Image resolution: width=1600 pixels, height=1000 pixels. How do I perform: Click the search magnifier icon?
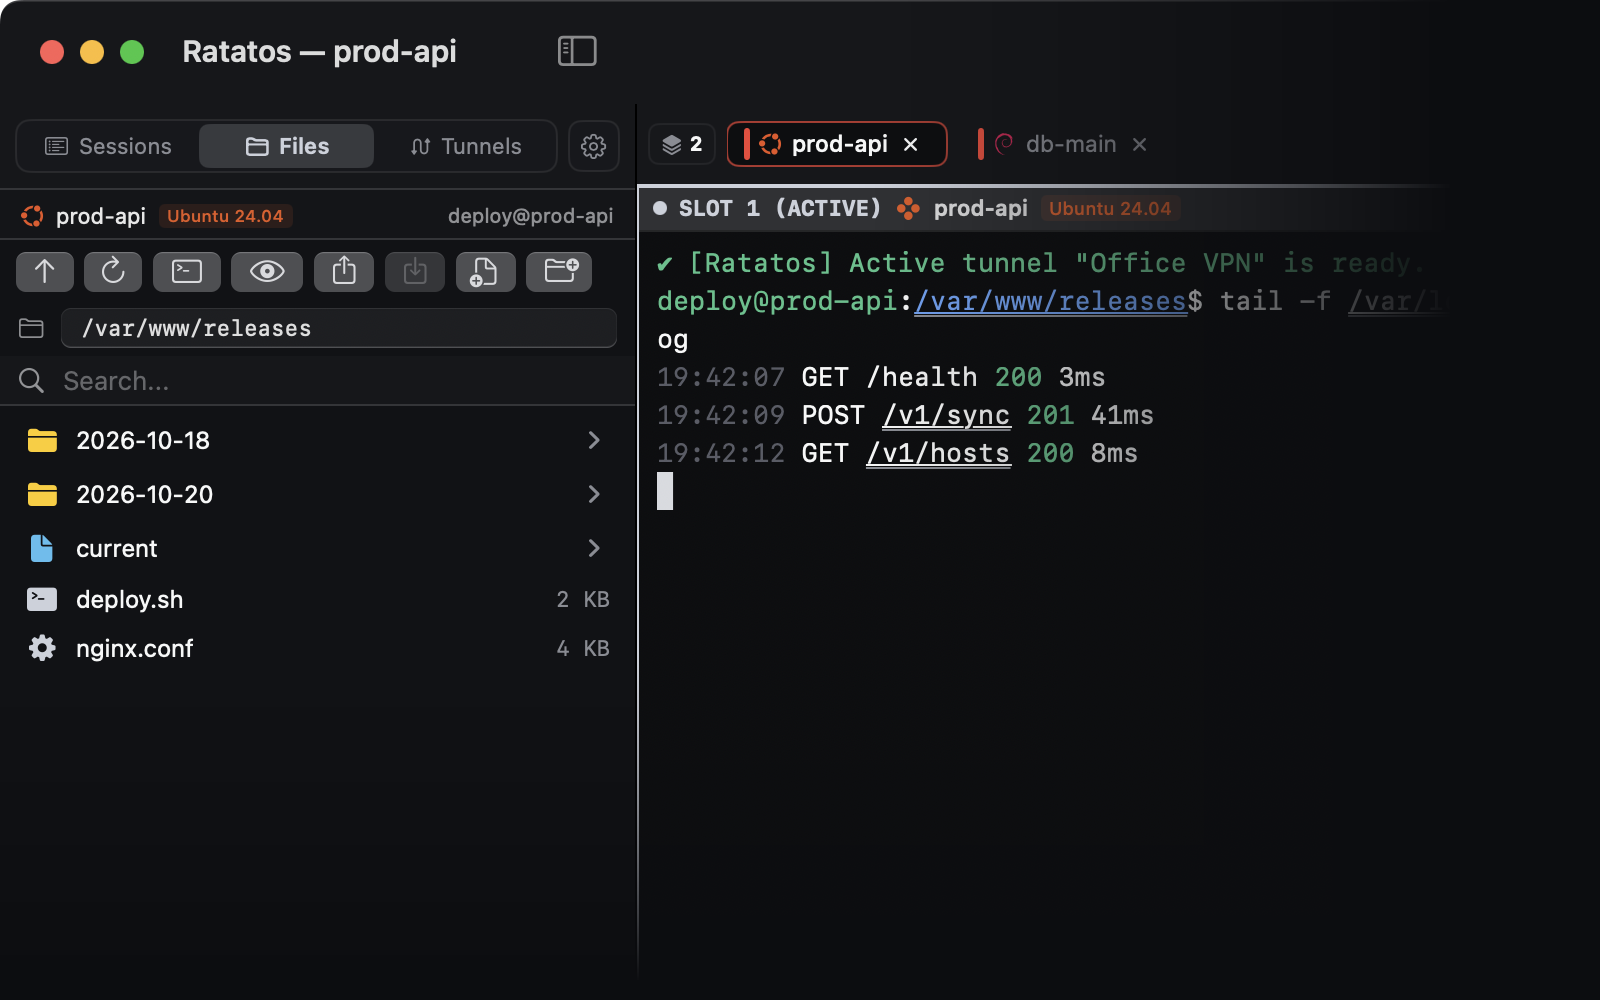click(x=31, y=381)
